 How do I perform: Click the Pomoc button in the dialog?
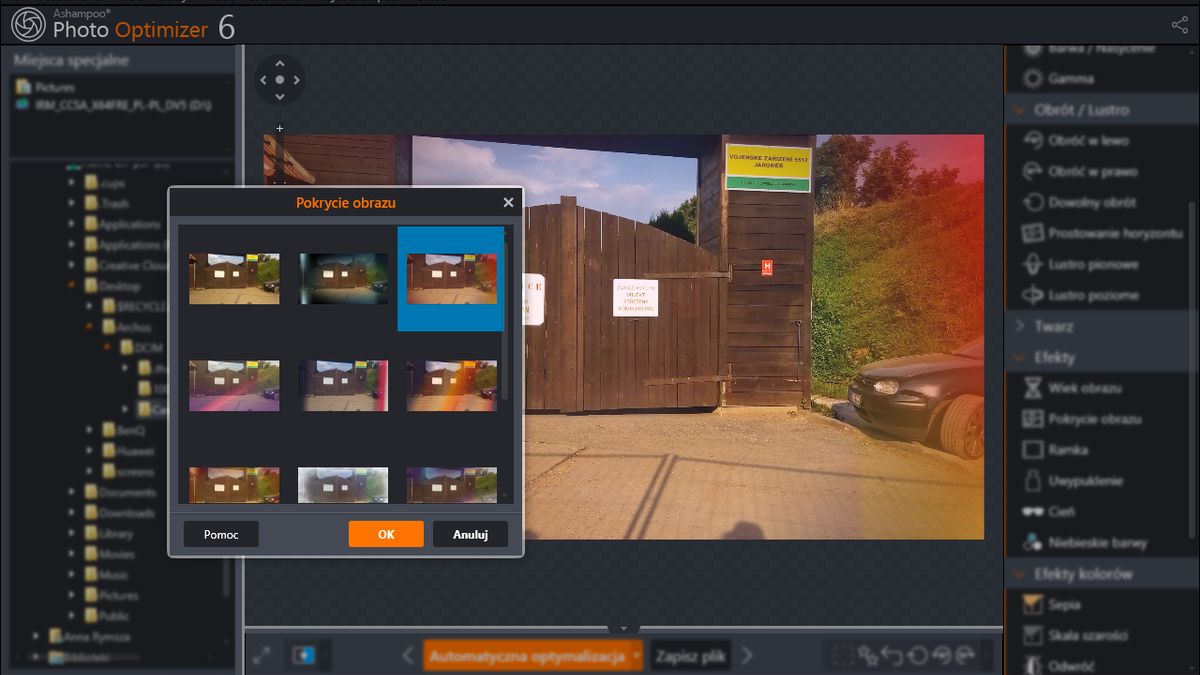[221, 534]
